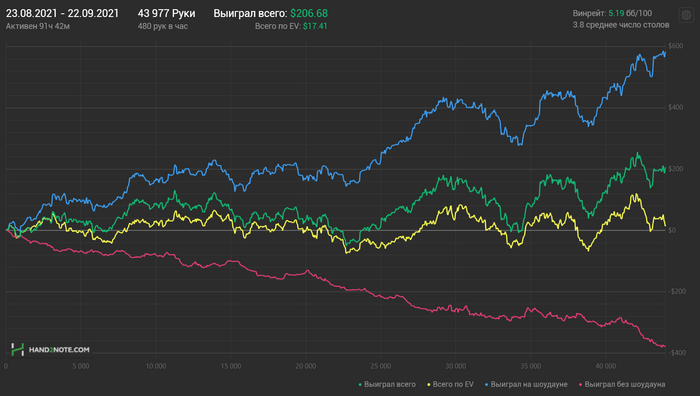This screenshot has height=396, width=700.
Task: Click the 35 000 x-axis label
Action: [531, 366]
